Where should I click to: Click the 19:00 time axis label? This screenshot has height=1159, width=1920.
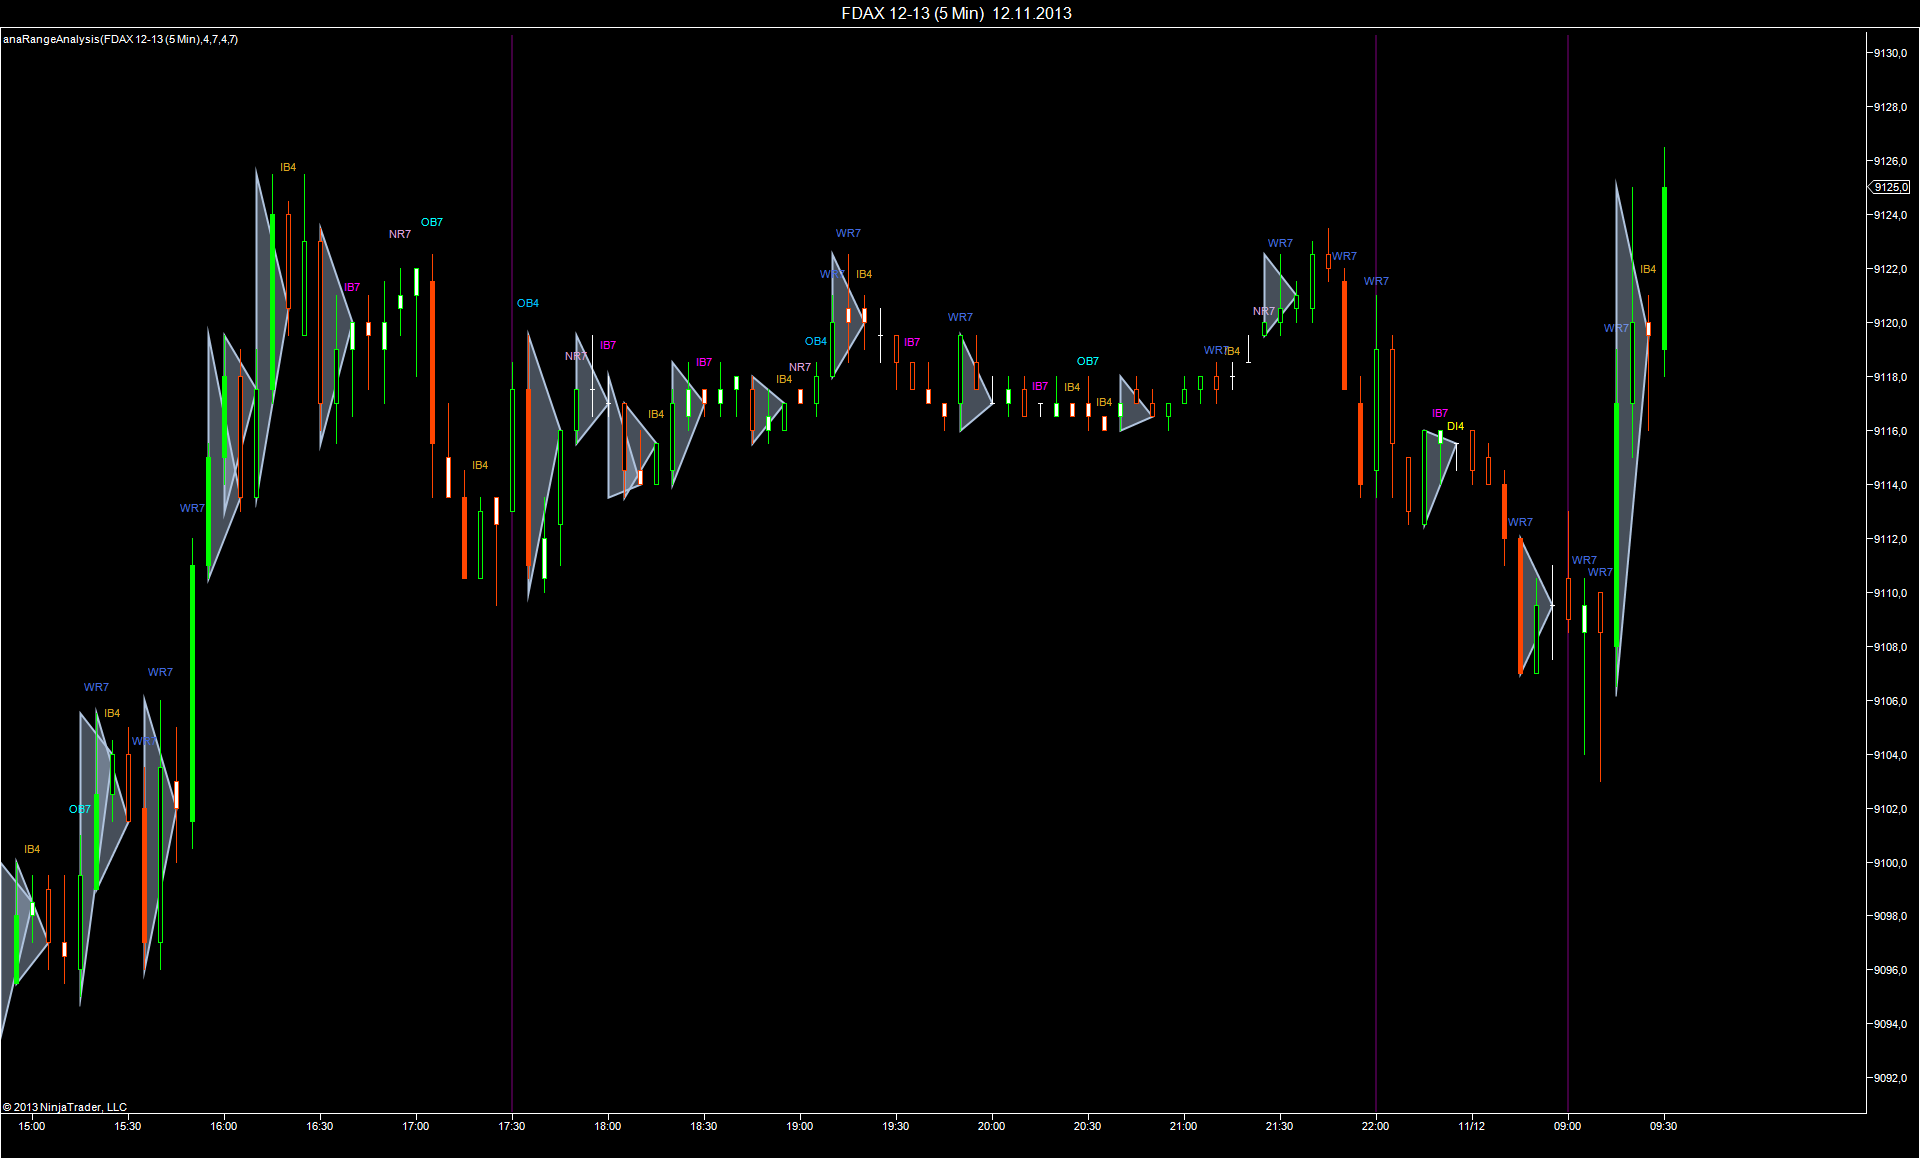(x=800, y=1126)
